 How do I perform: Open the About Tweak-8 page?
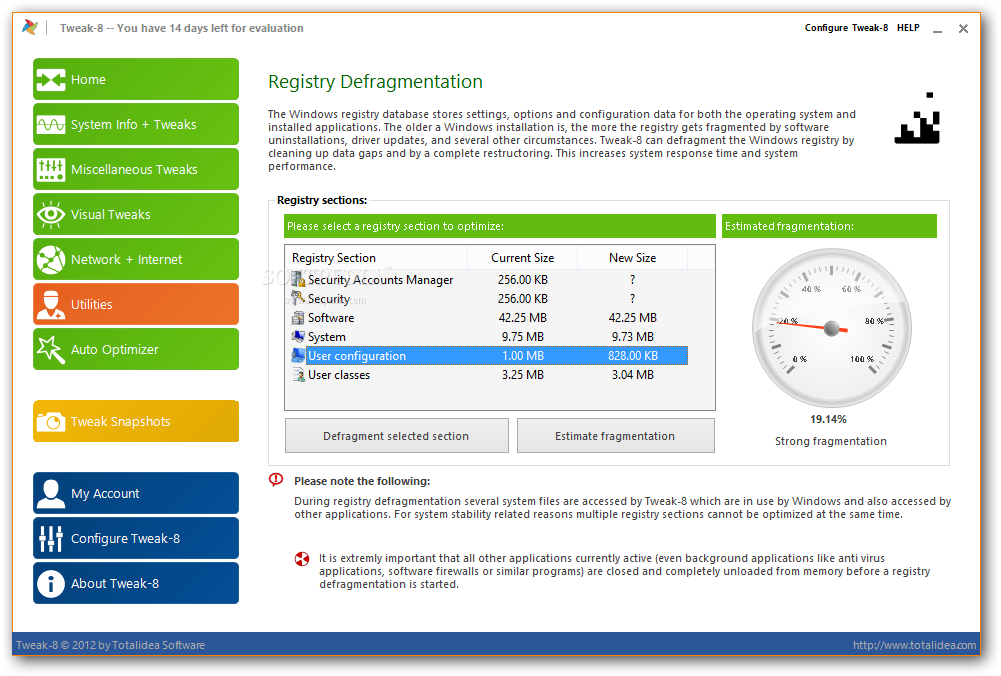click(136, 583)
